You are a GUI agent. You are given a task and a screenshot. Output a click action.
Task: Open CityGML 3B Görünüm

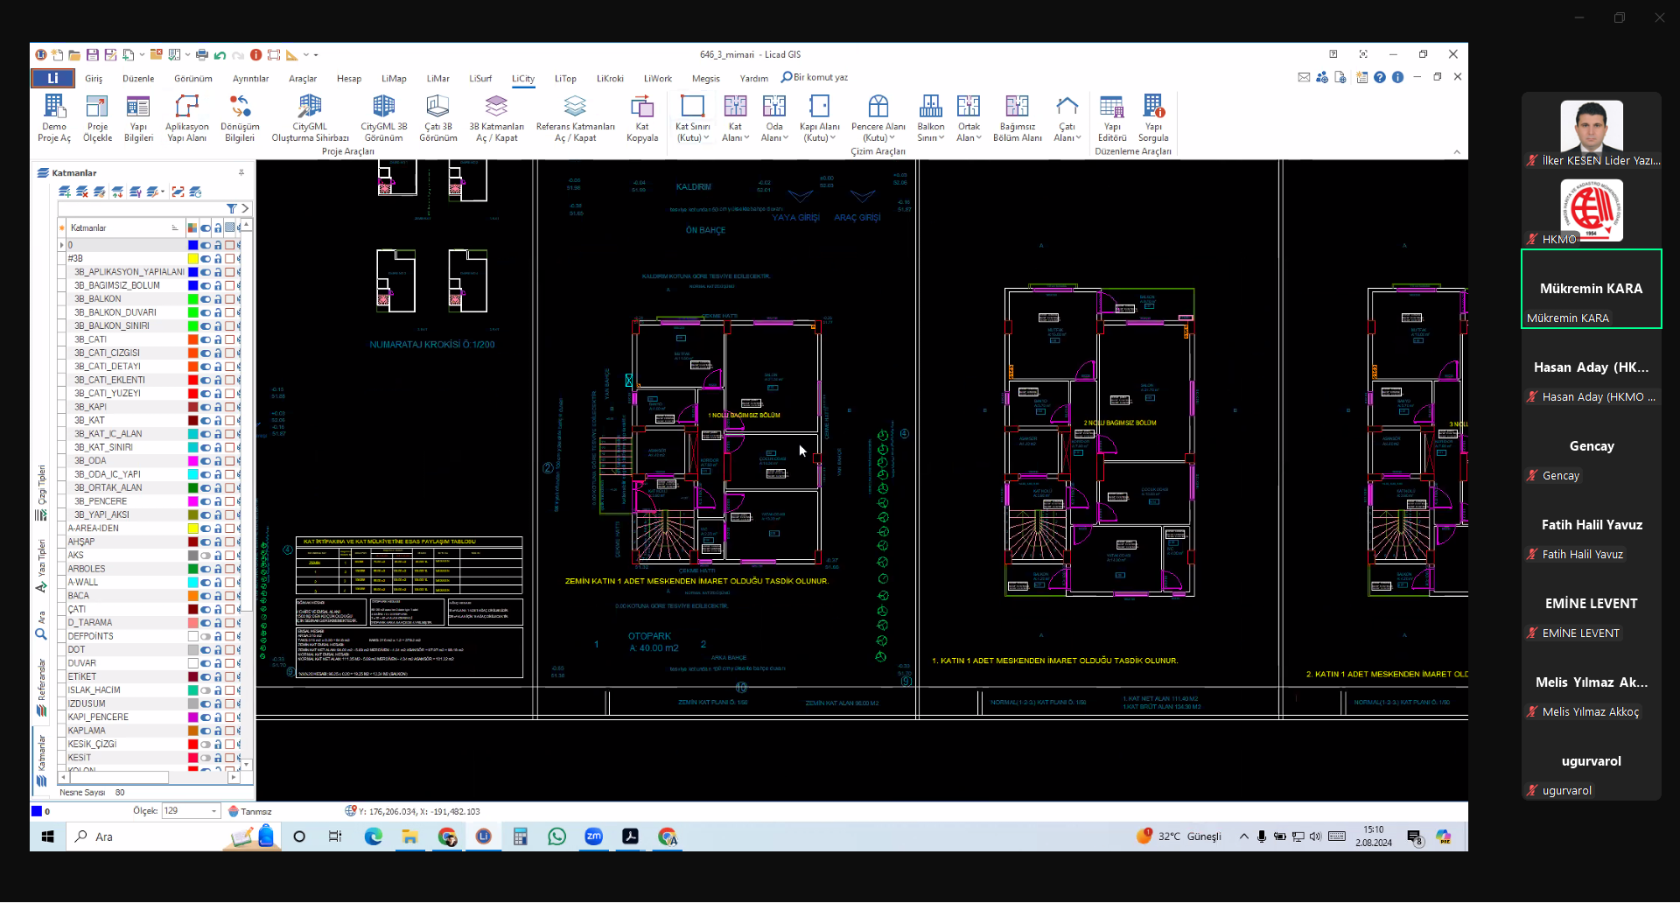[x=384, y=118]
